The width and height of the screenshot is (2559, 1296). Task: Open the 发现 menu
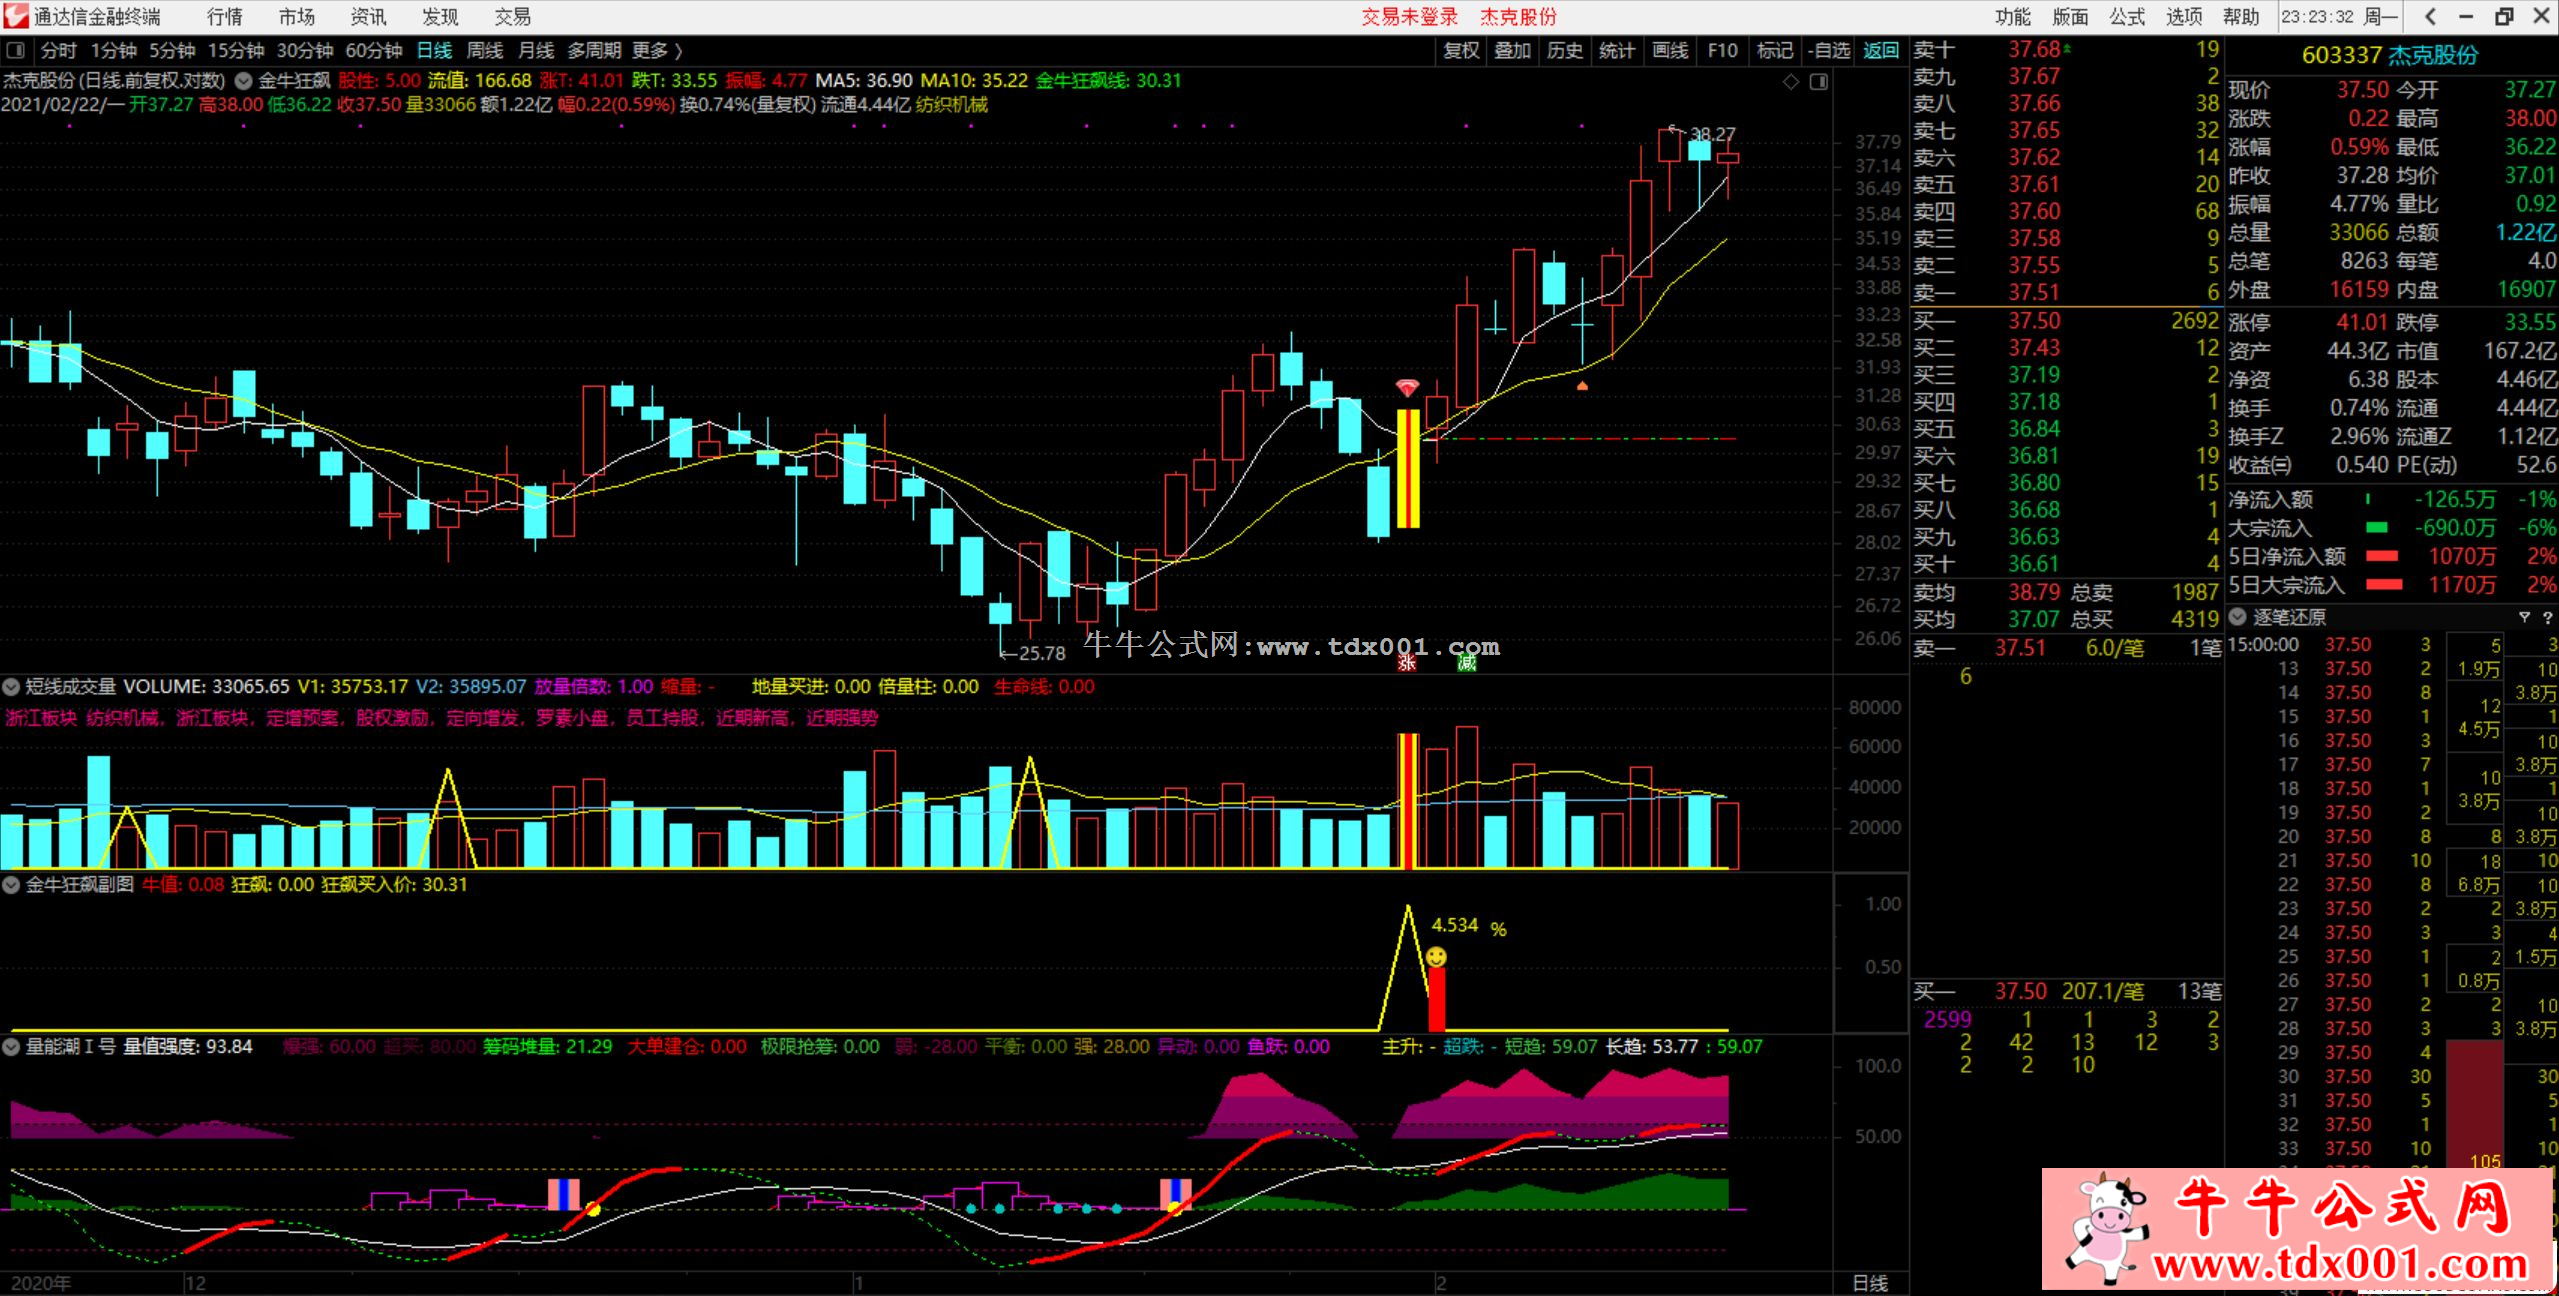coord(440,16)
